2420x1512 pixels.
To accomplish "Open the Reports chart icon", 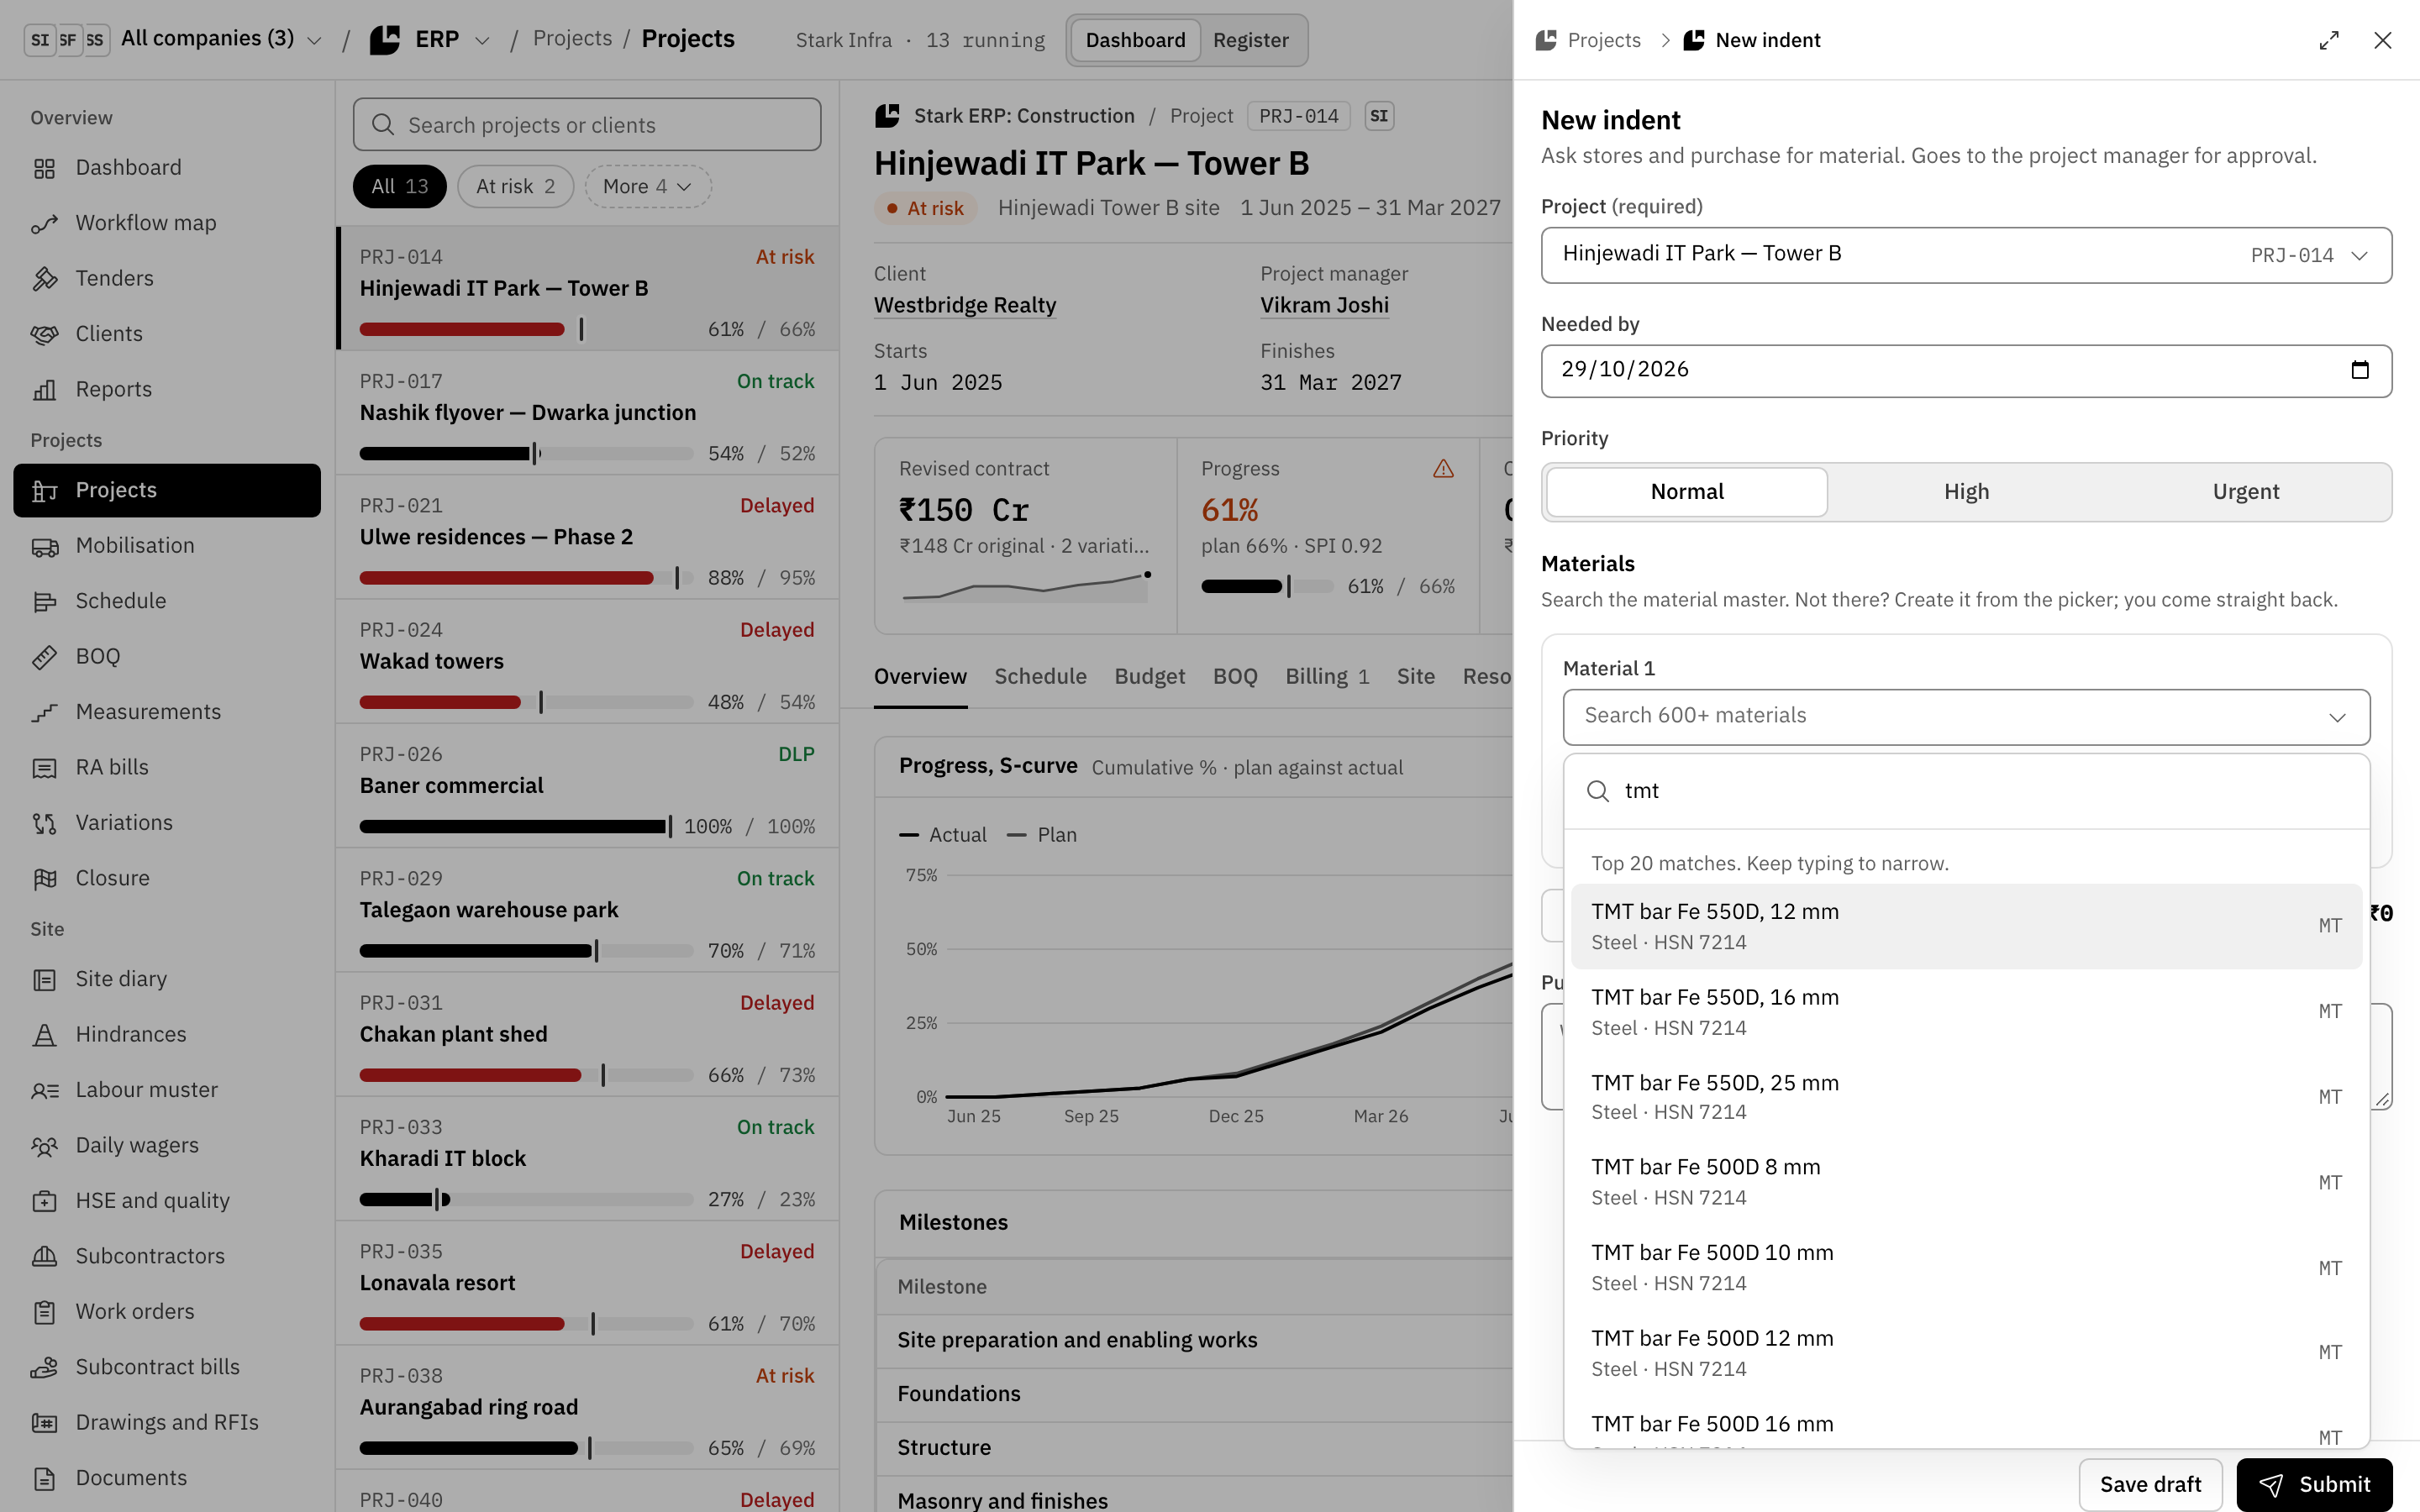I will [44, 390].
